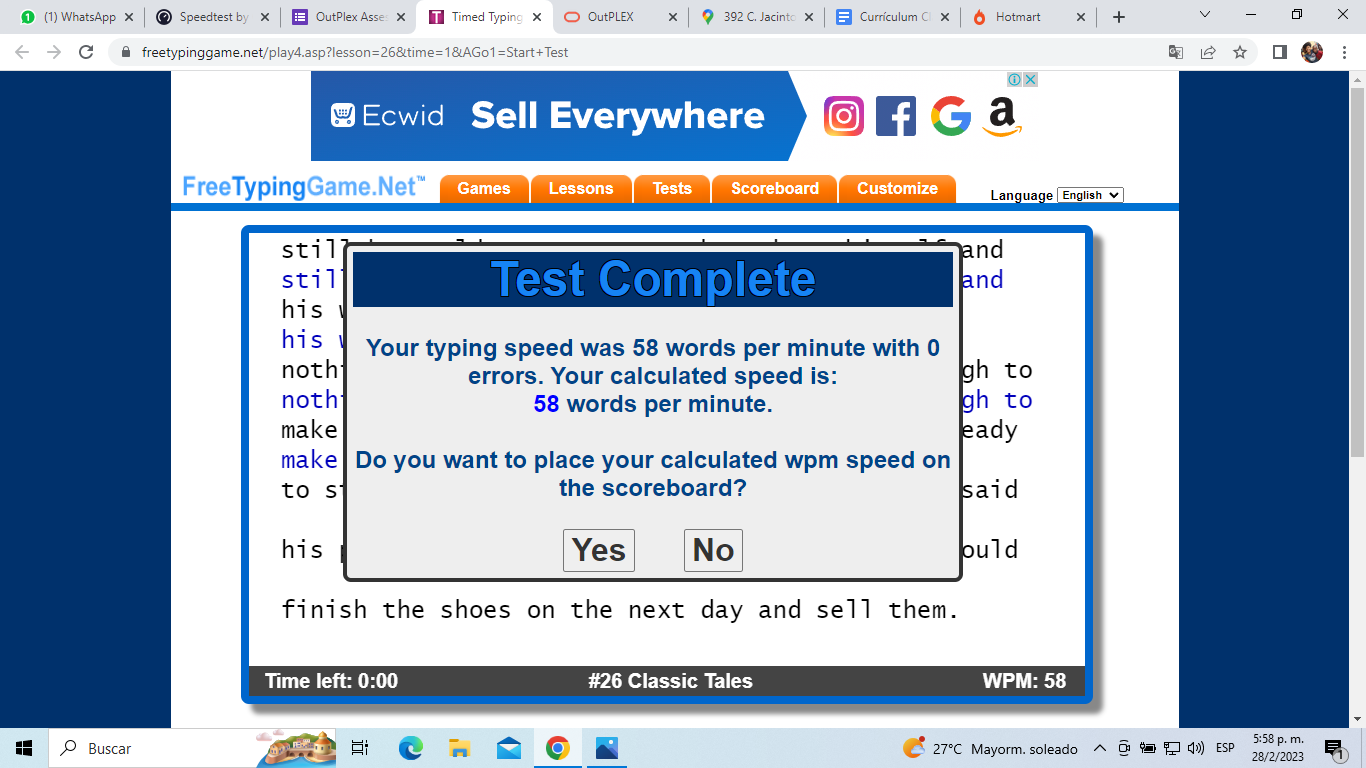Show hidden system tray icons

point(1100,748)
